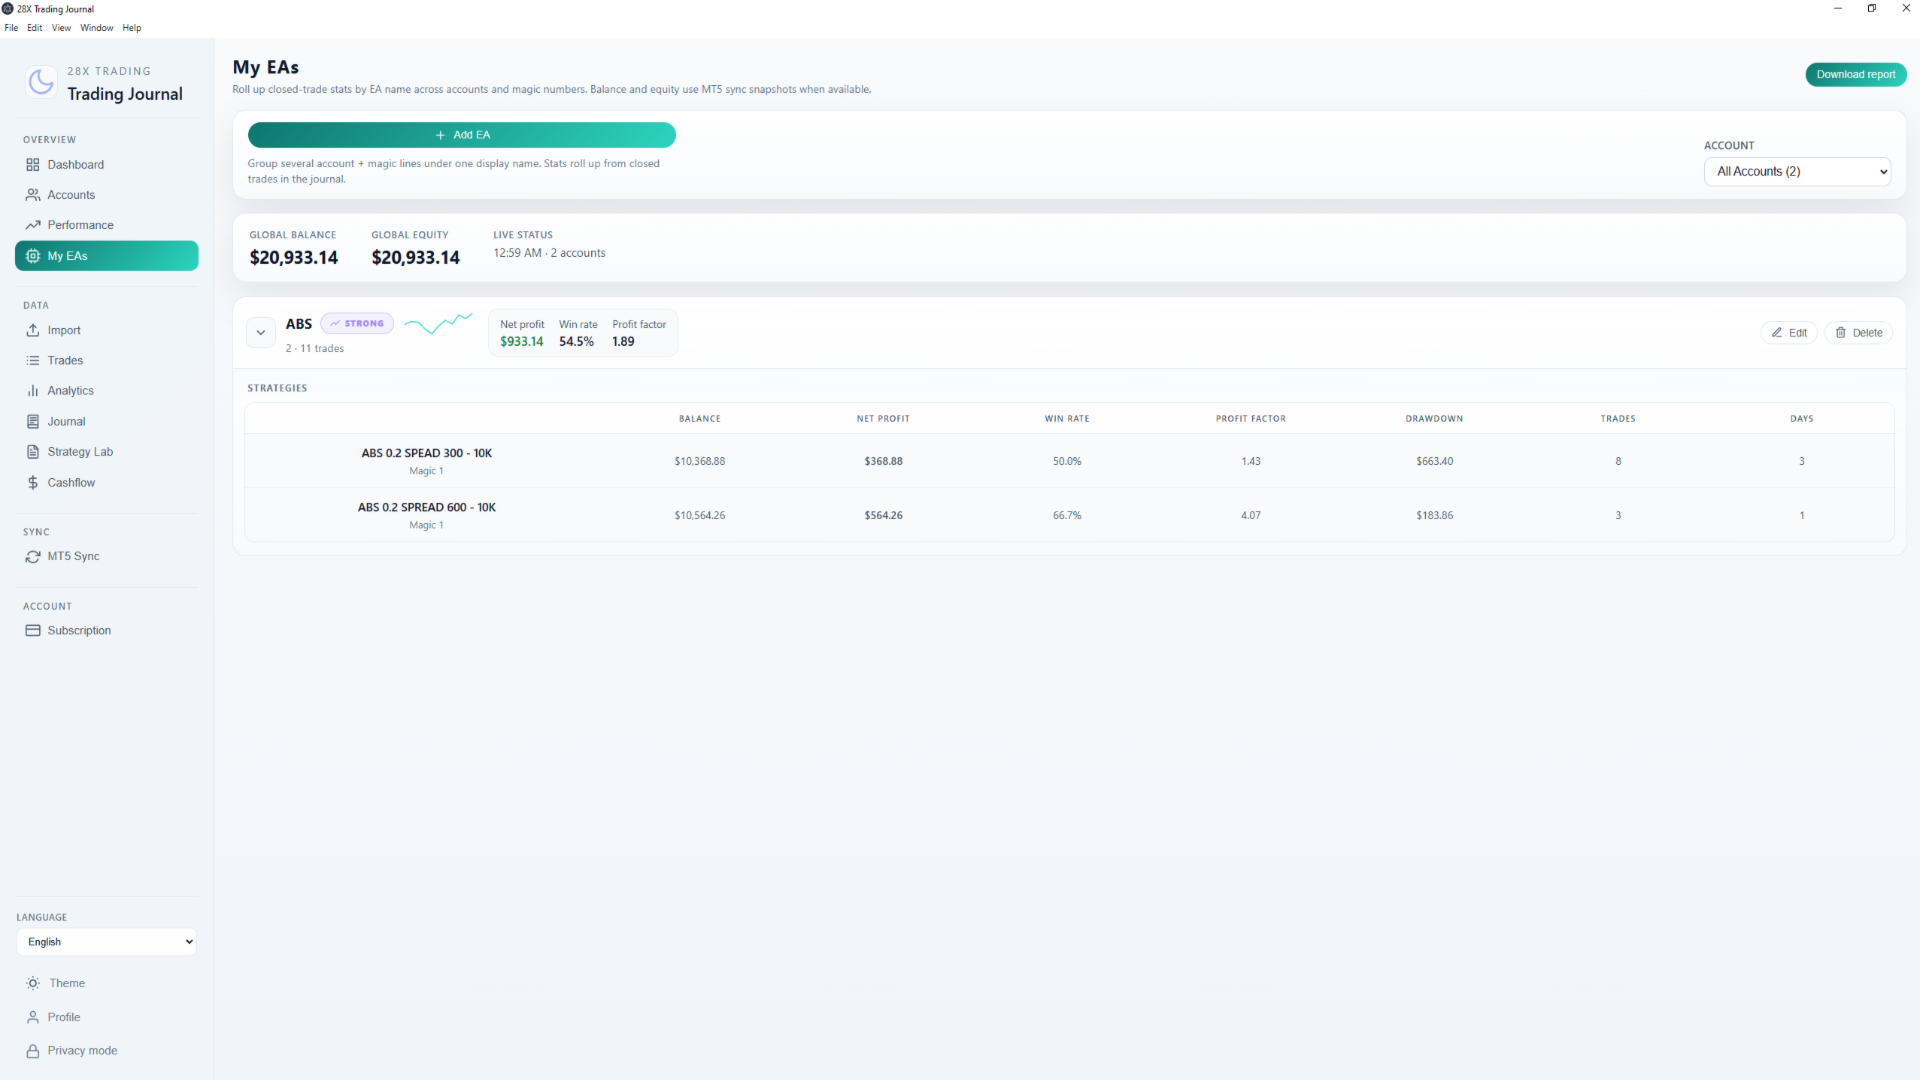Image resolution: width=1920 pixels, height=1080 pixels.
Task: Click the MT5 Sync refresh icon
Action: click(x=33, y=557)
